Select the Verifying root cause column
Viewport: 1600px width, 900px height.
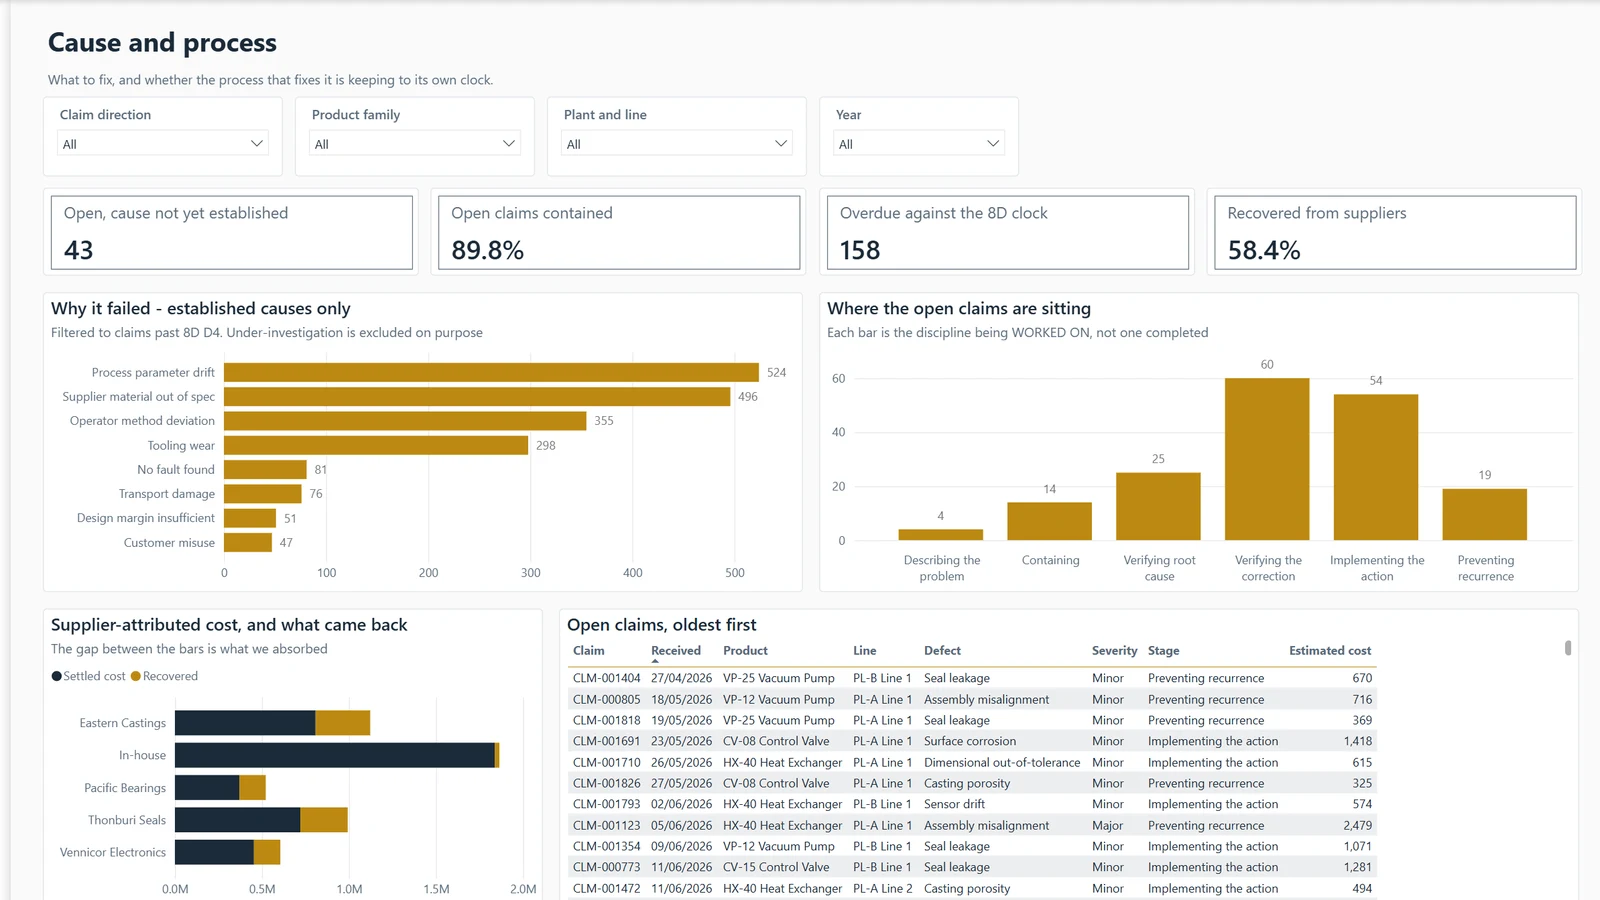[x=1158, y=507]
